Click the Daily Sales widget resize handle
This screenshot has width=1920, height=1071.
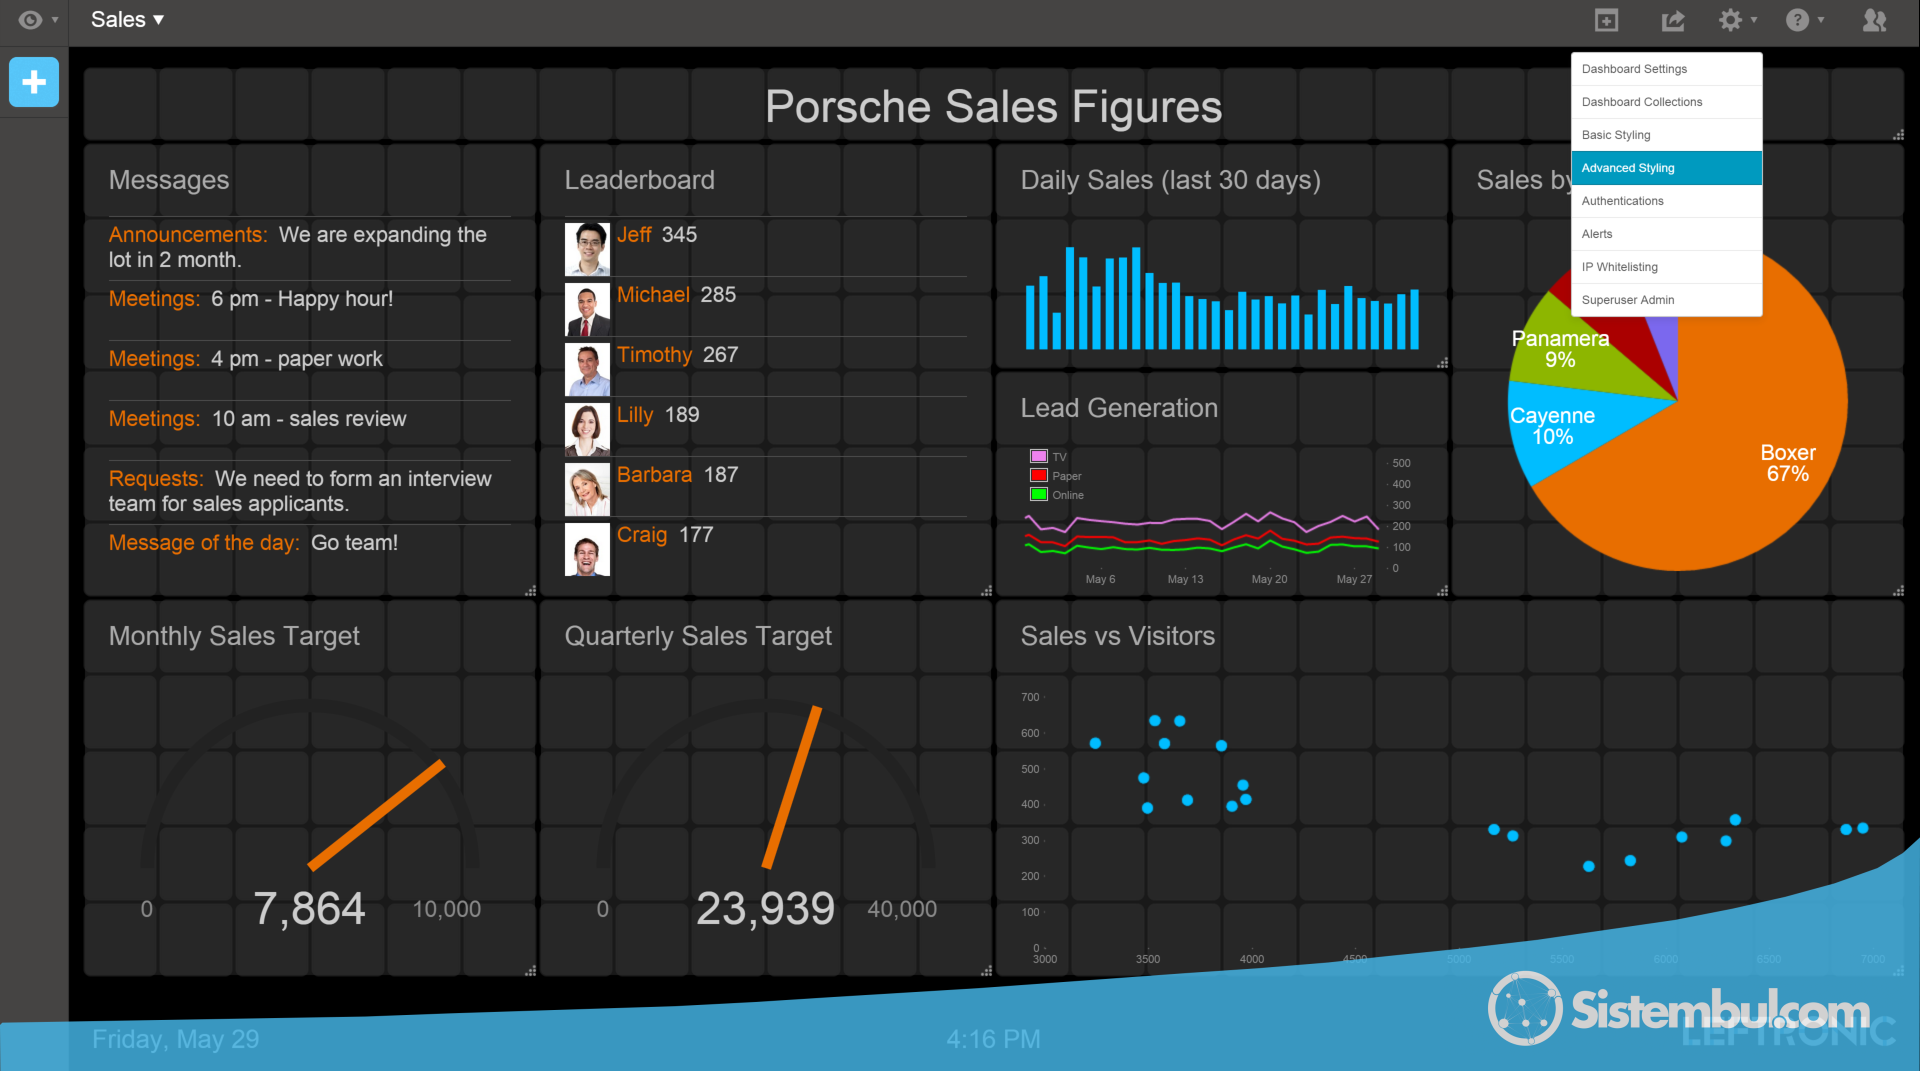1443,363
